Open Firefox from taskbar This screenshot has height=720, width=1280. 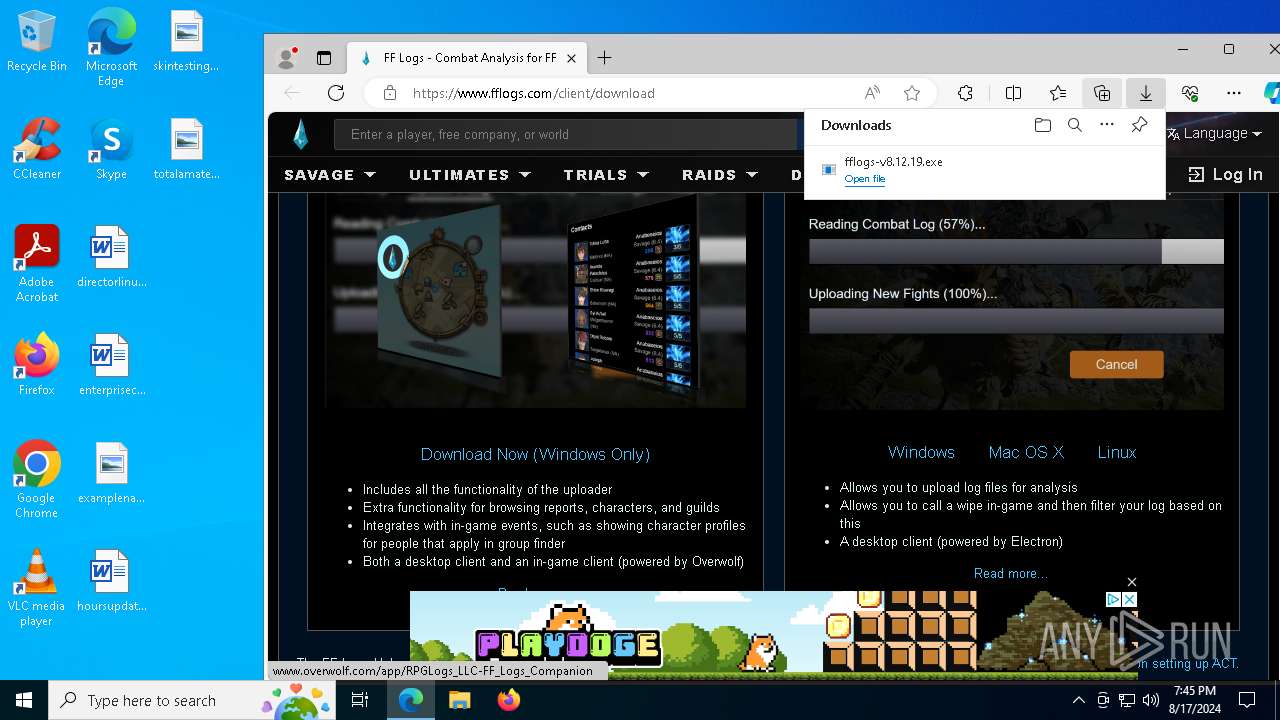(509, 700)
